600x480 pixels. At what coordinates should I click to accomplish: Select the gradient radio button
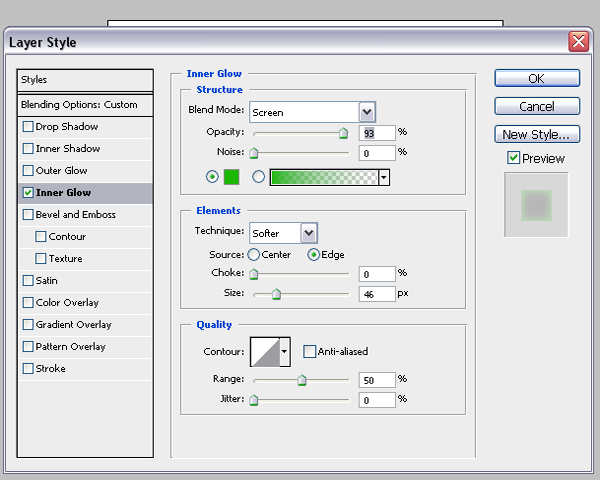(258, 177)
